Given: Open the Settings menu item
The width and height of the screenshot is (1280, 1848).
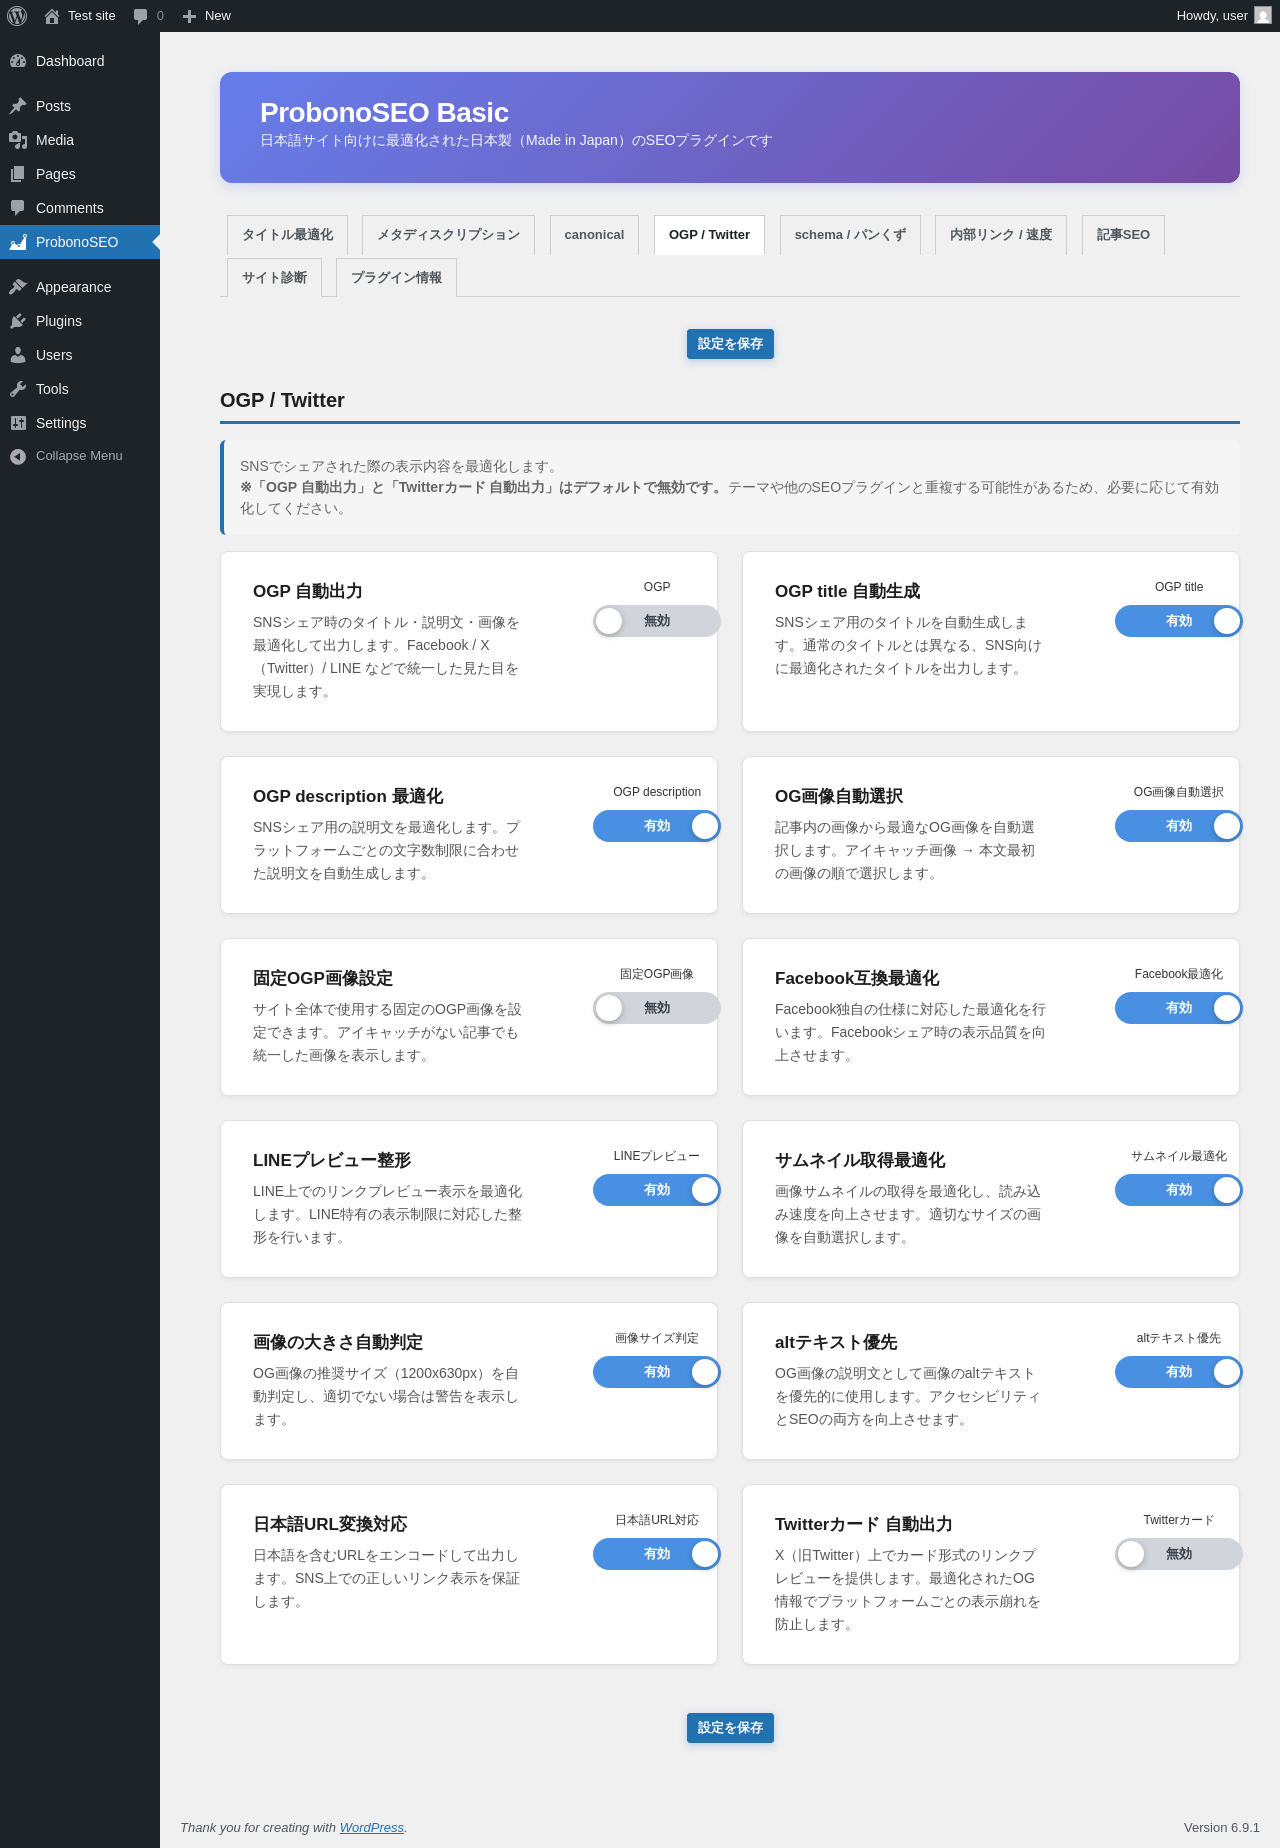Looking at the screenshot, I should 80,423.
